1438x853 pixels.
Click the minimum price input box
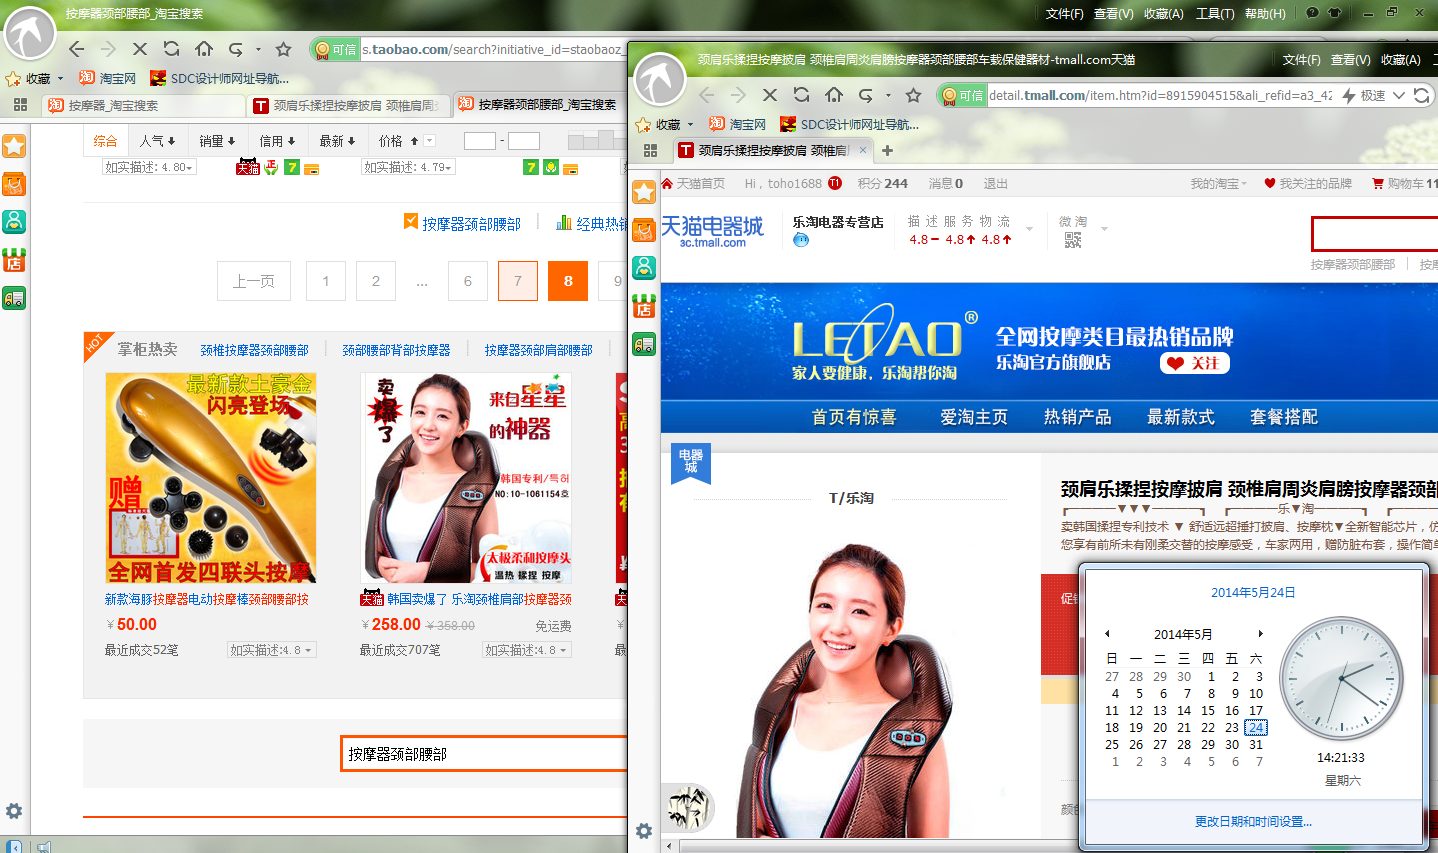pos(480,141)
